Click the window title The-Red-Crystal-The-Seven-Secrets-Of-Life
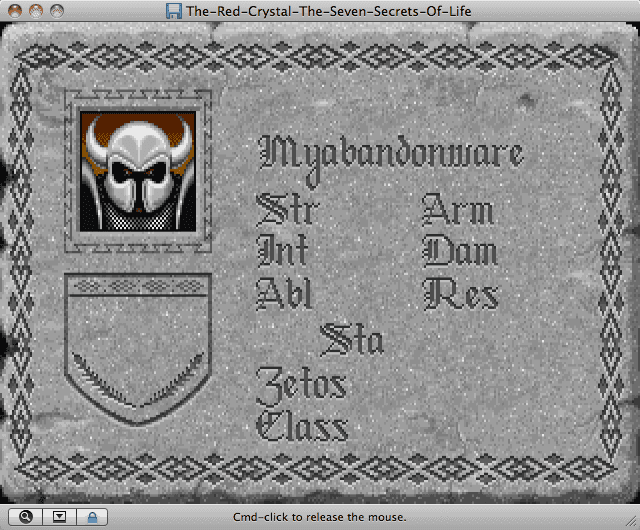The height and width of the screenshot is (530, 640). click(329, 11)
